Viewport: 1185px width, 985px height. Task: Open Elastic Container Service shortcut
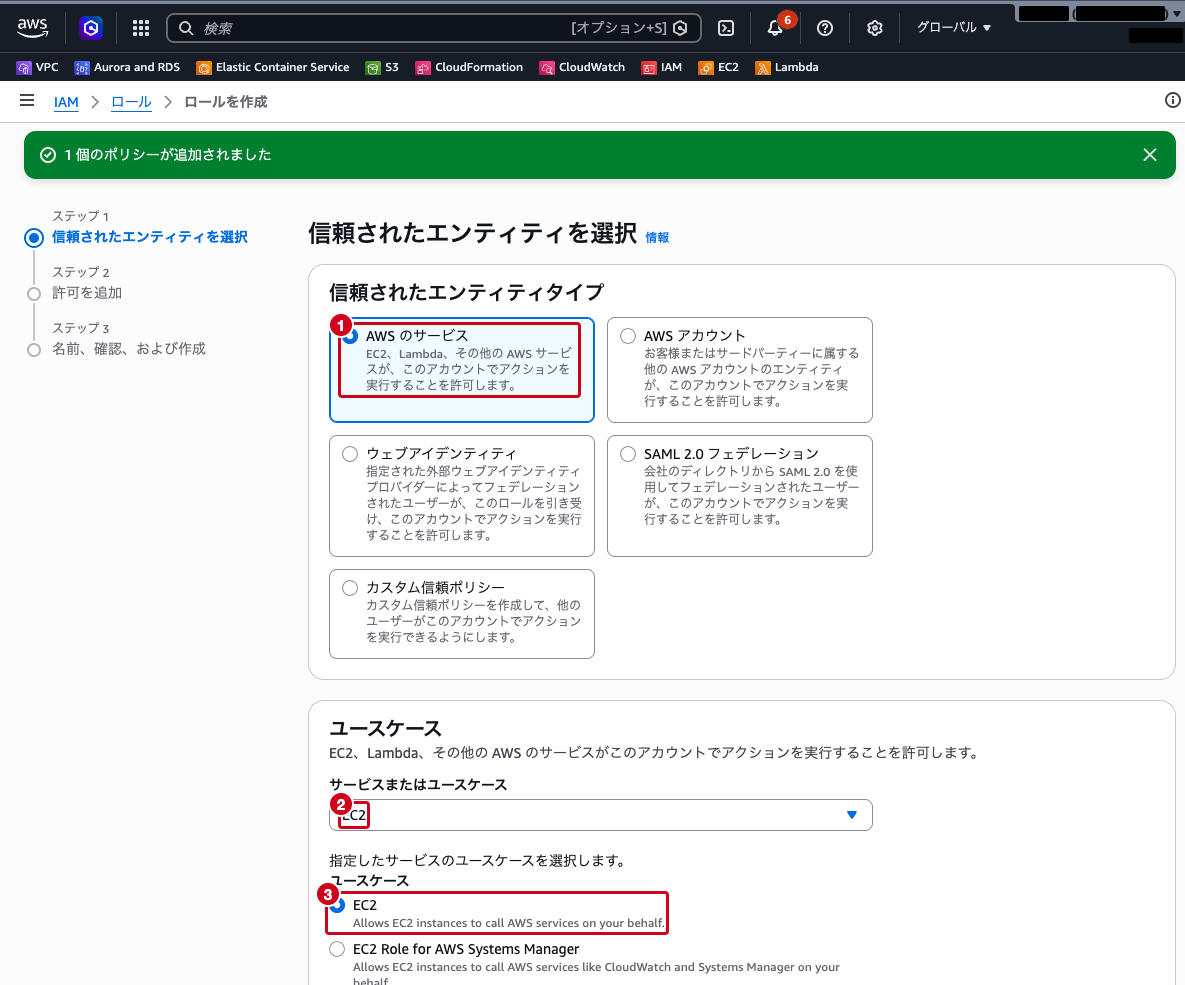click(273, 67)
